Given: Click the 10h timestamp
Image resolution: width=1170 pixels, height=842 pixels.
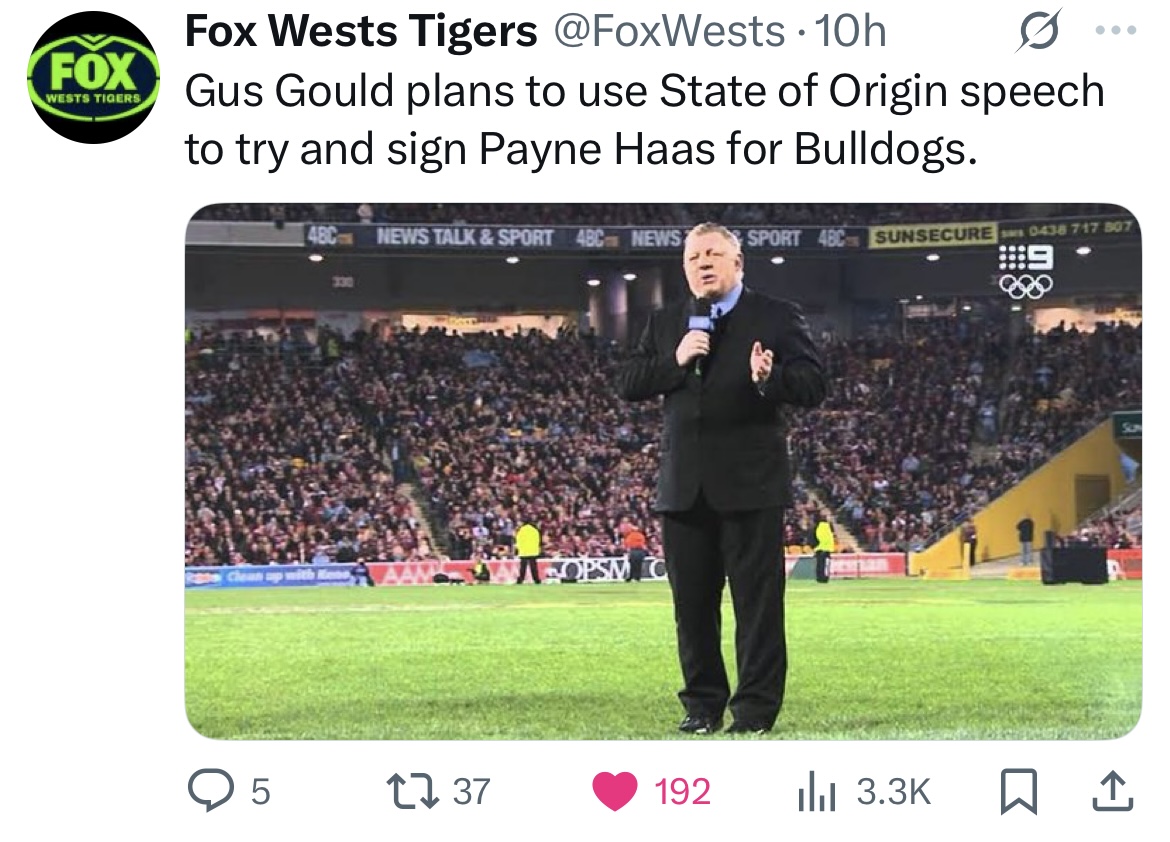Looking at the screenshot, I should 850,31.
